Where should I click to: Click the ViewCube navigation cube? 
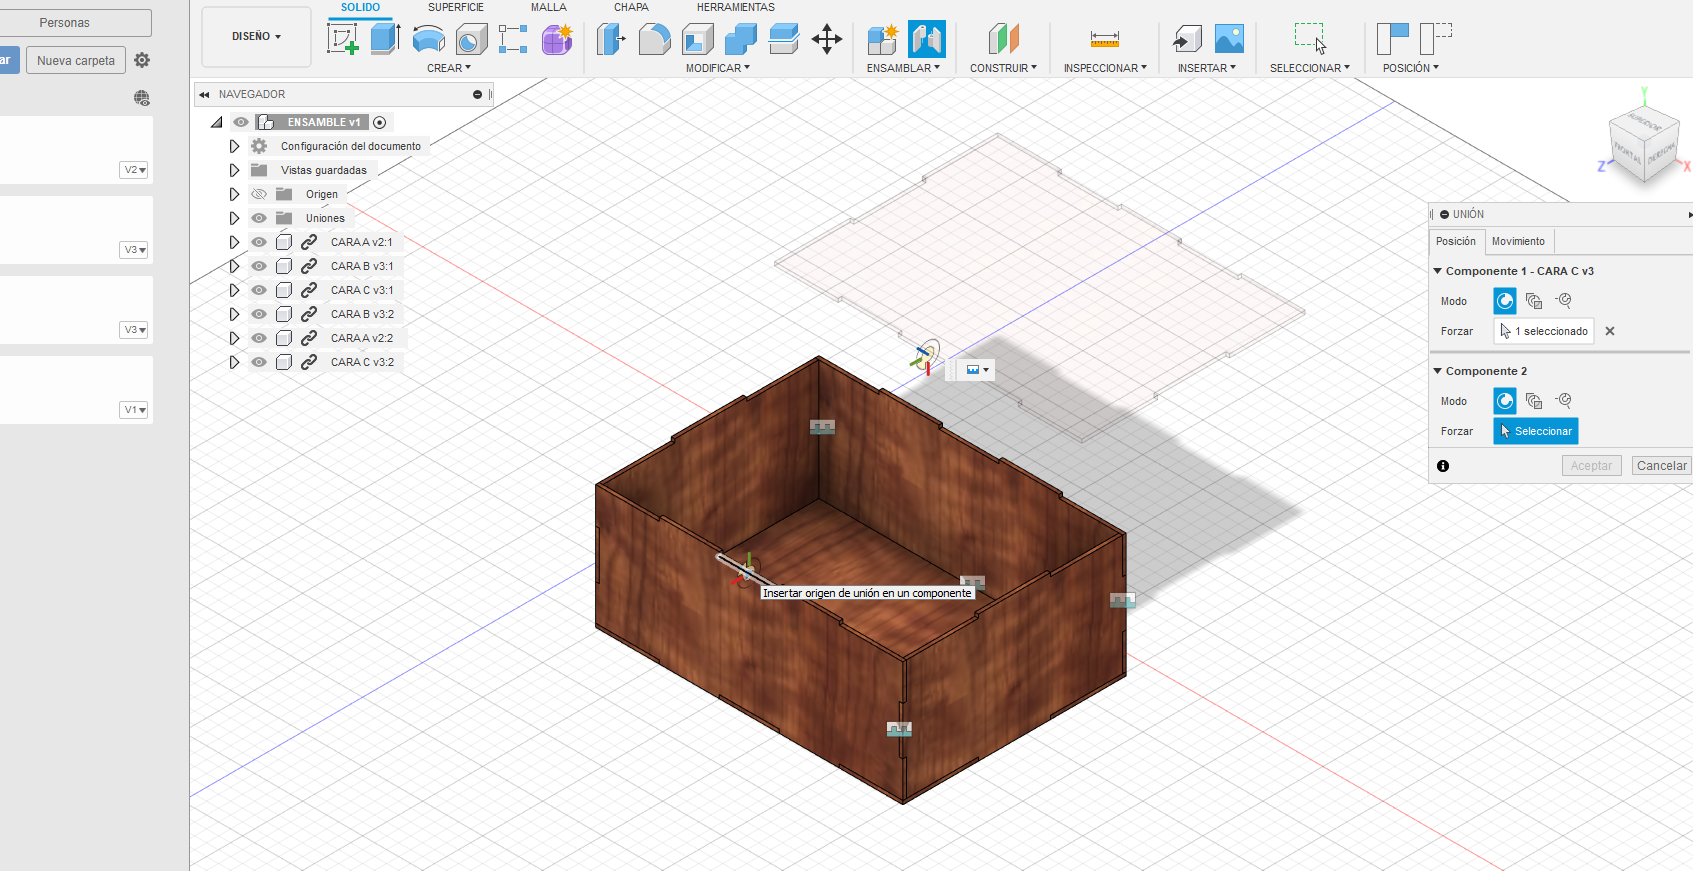click(x=1644, y=146)
